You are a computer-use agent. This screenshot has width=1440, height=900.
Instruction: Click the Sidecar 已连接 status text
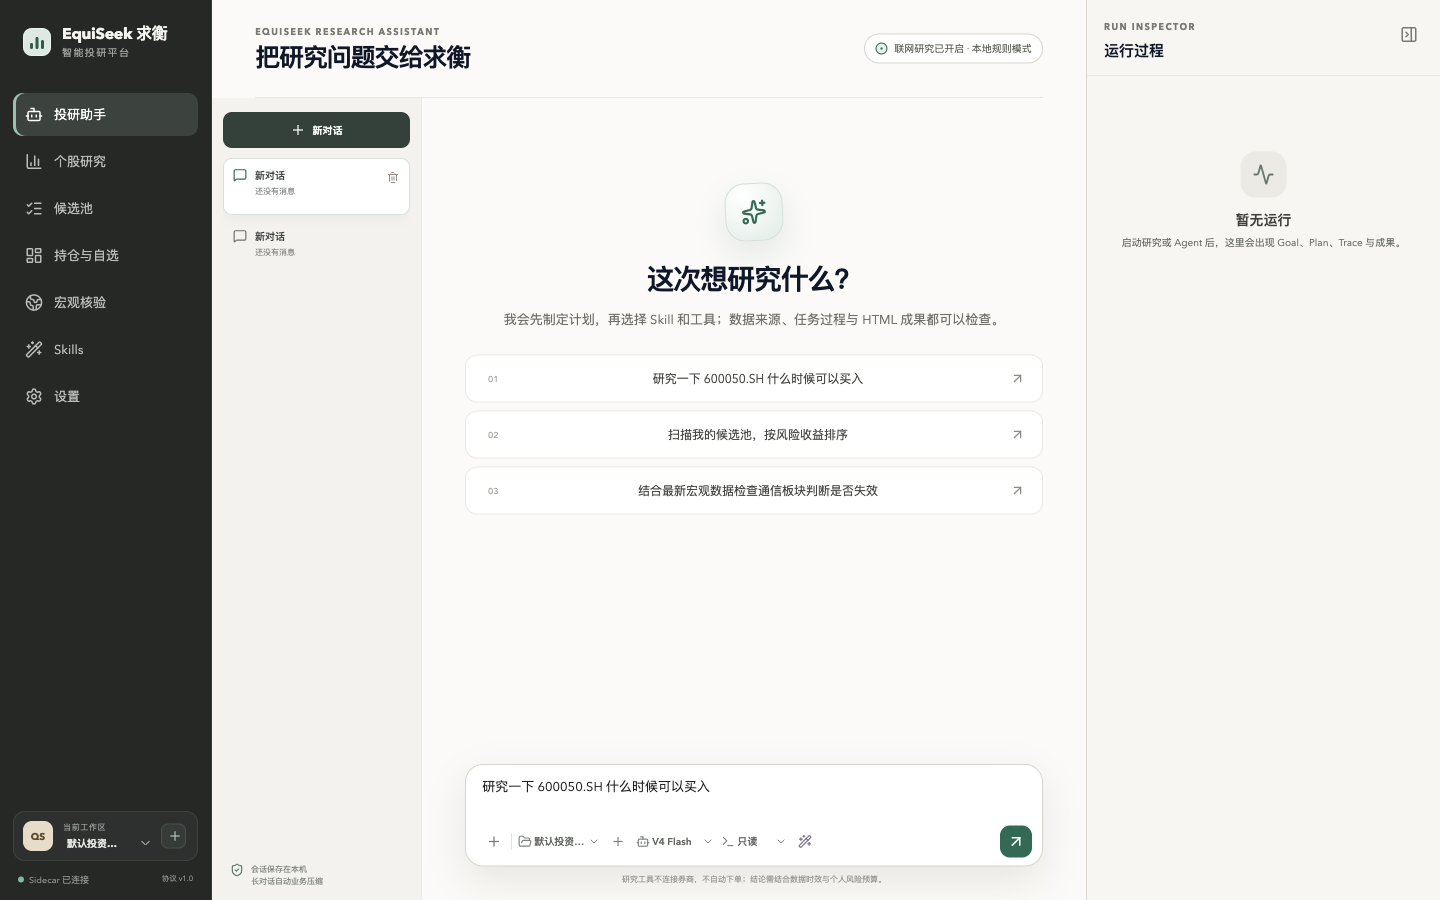tap(59, 880)
